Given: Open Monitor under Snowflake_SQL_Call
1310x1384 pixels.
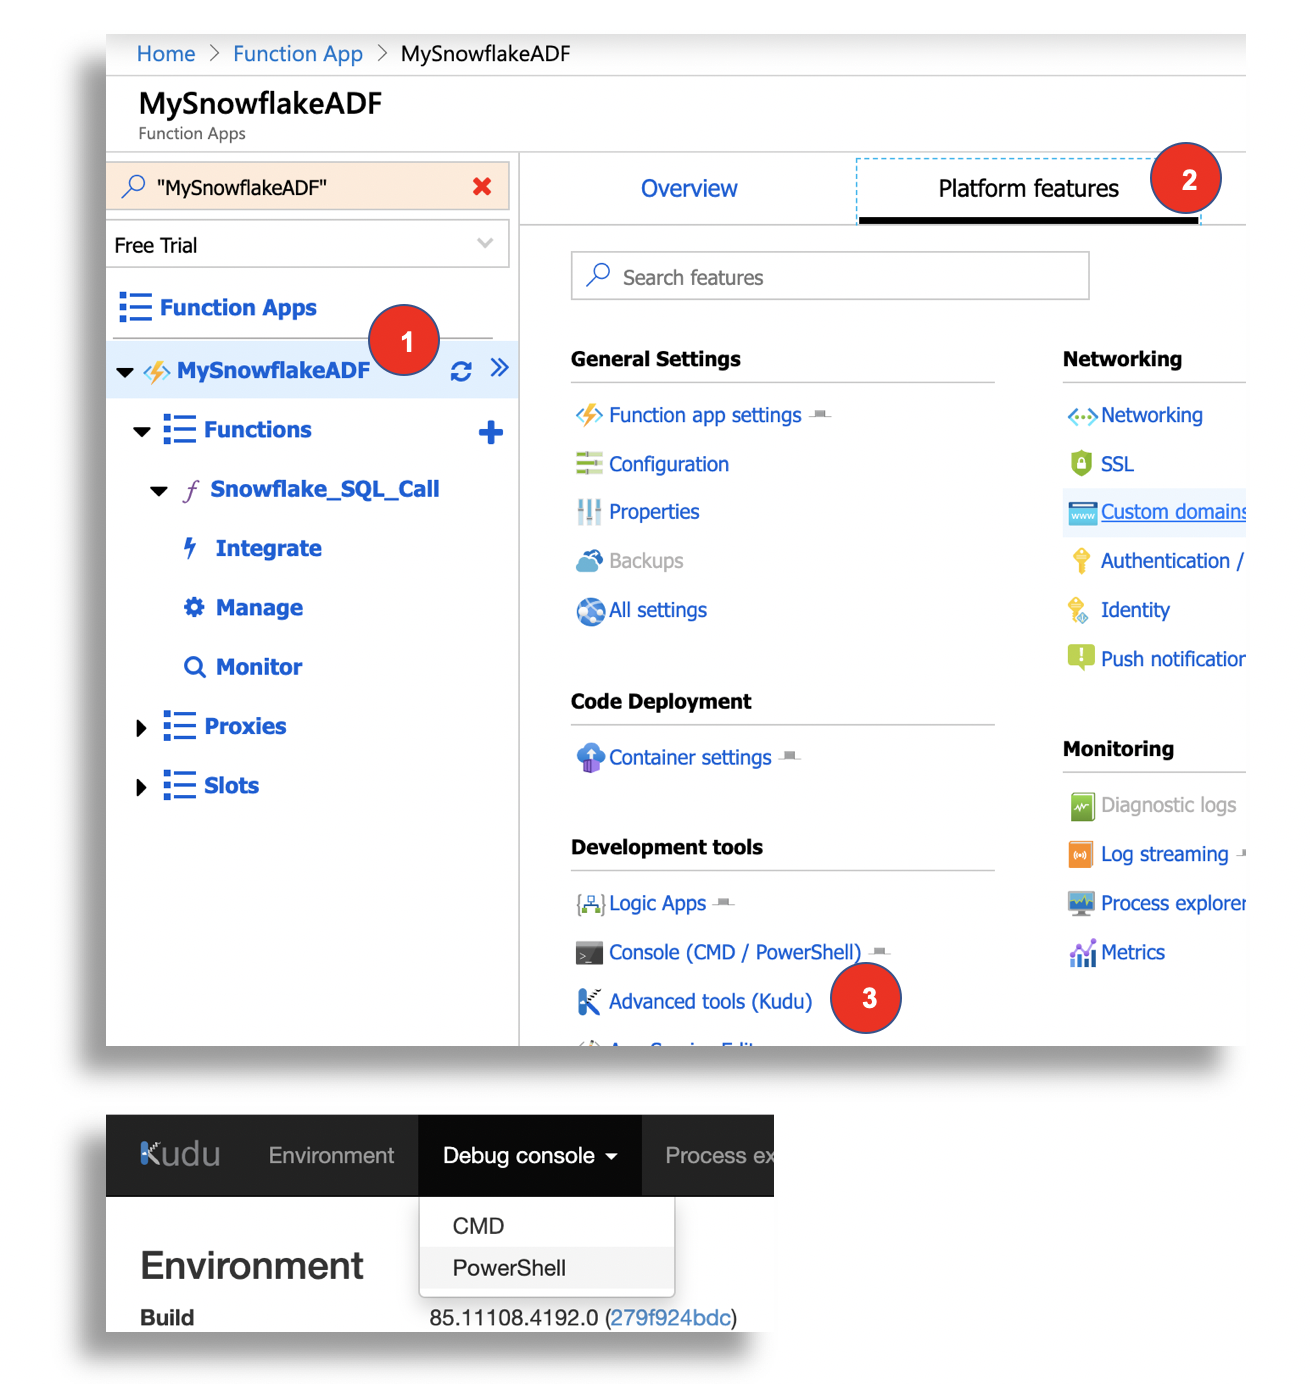Looking at the screenshot, I should click(x=259, y=666).
